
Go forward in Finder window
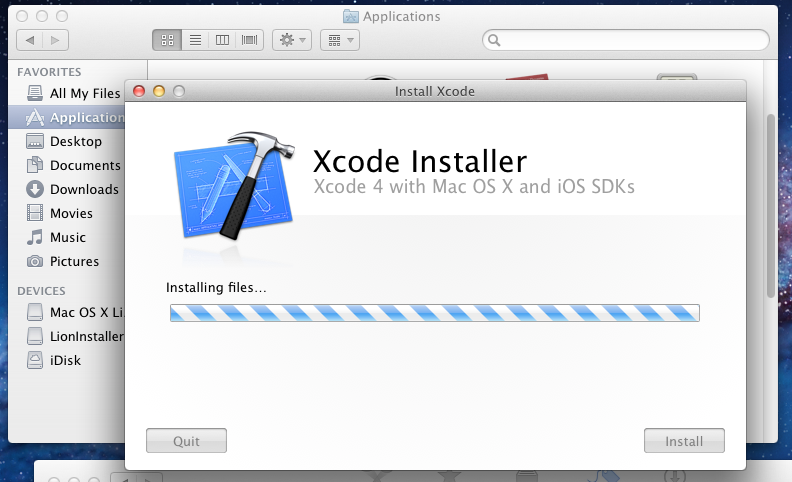(x=56, y=40)
